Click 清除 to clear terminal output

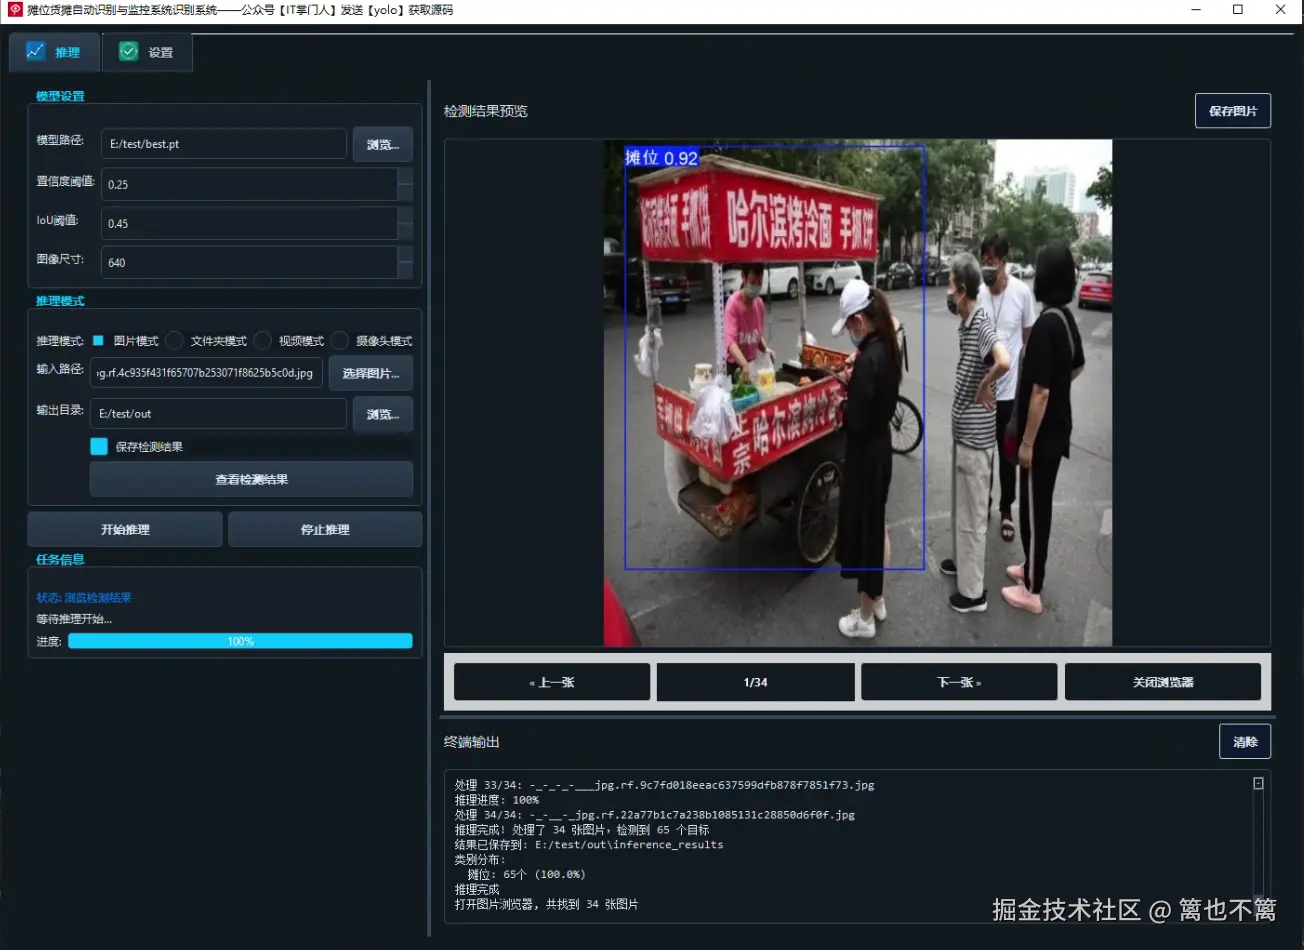tap(1245, 742)
